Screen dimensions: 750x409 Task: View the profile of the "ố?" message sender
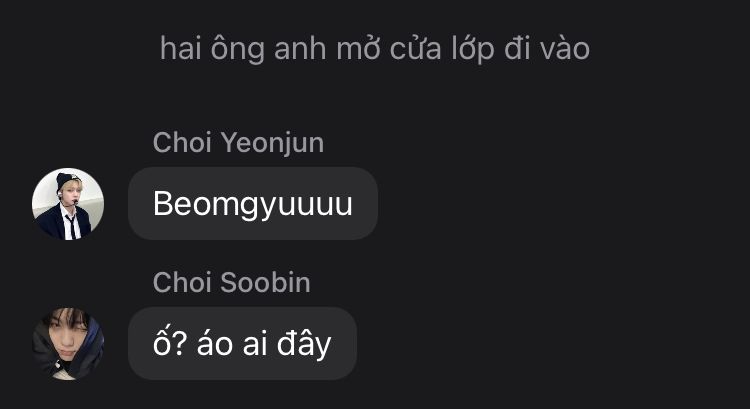click(67, 343)
